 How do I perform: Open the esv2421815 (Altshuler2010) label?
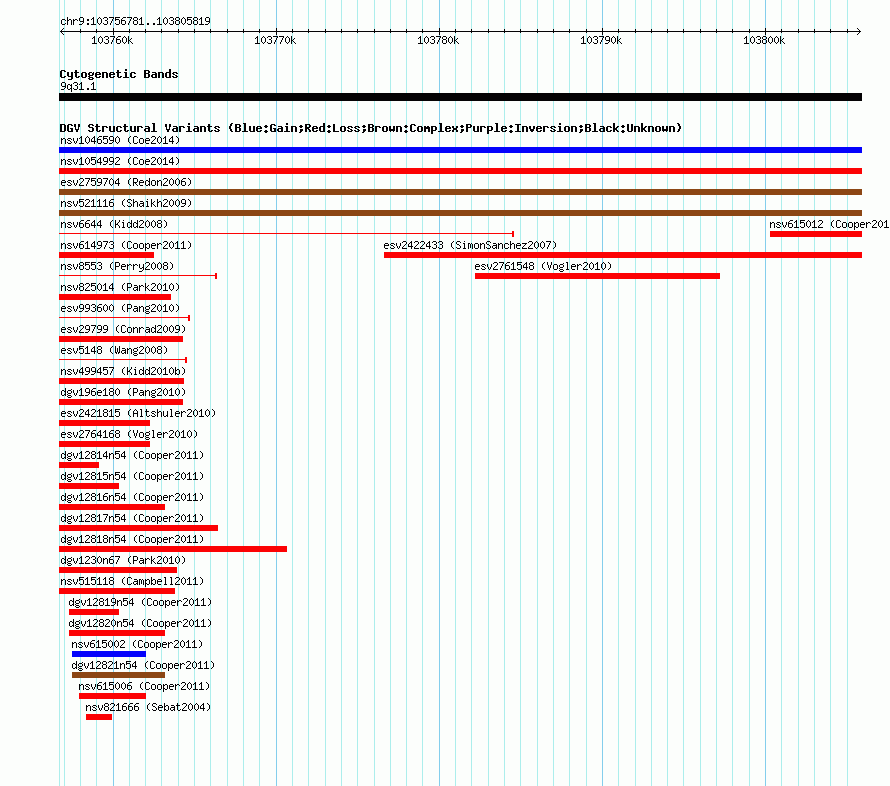coord(138,413)
